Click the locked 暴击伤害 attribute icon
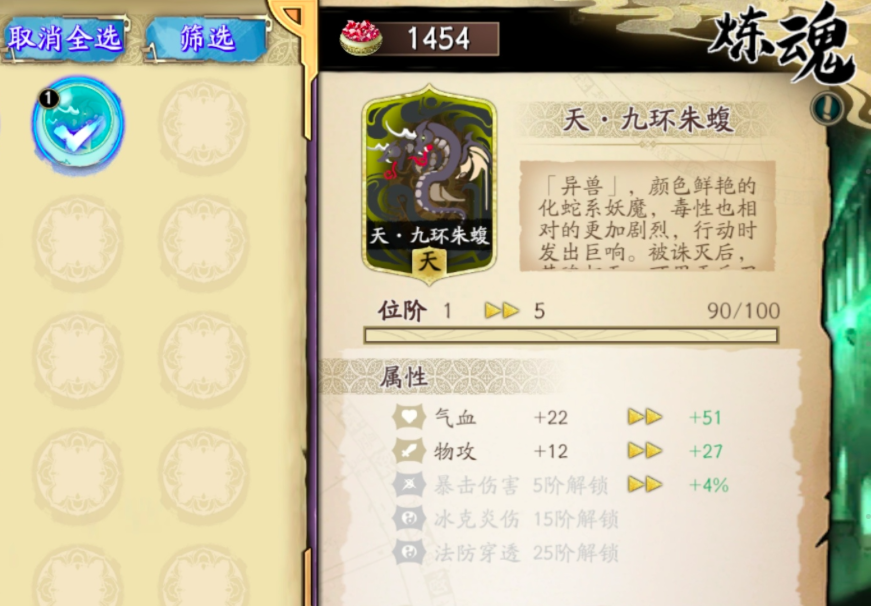The height and width of the screenshot is (606, 873). click(409, 485)
